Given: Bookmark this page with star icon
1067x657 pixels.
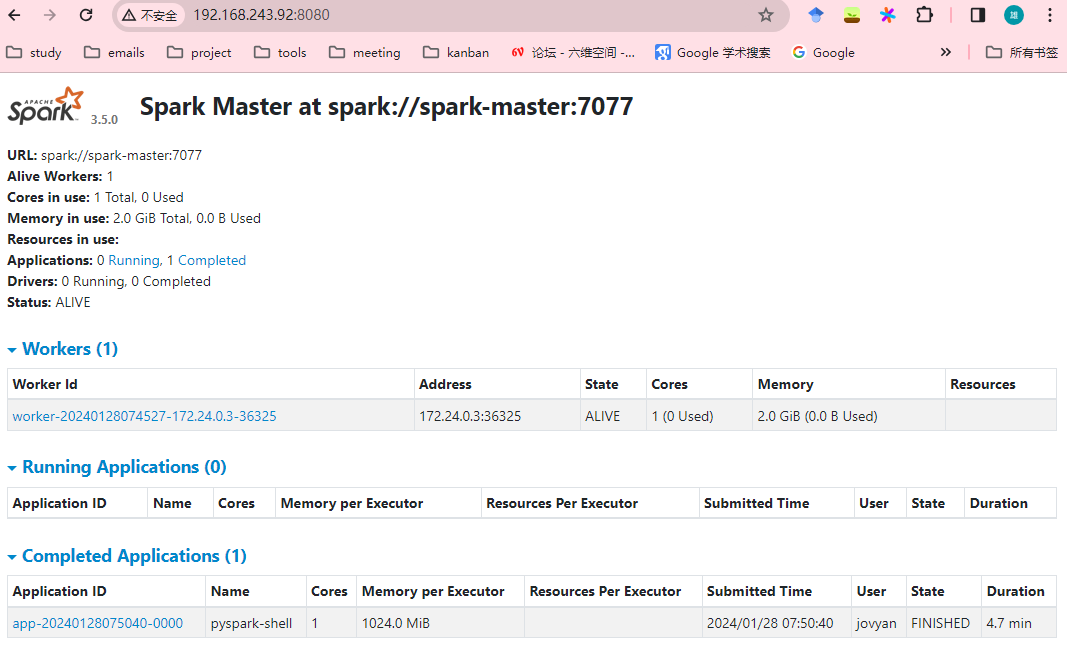Looking at the screenshot, I should coord(766,15).
